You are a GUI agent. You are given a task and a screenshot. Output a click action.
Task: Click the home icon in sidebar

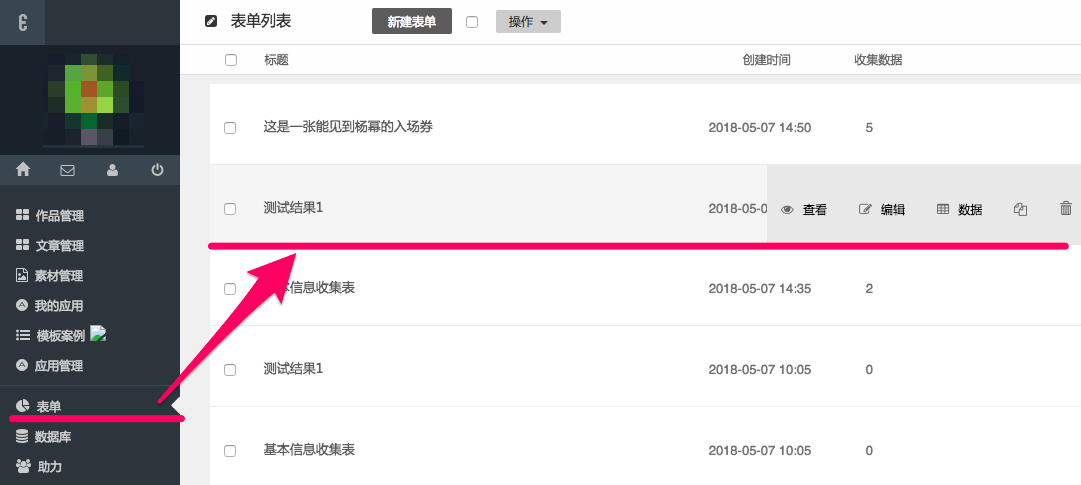pyautogui.click(x=23, y=170)
